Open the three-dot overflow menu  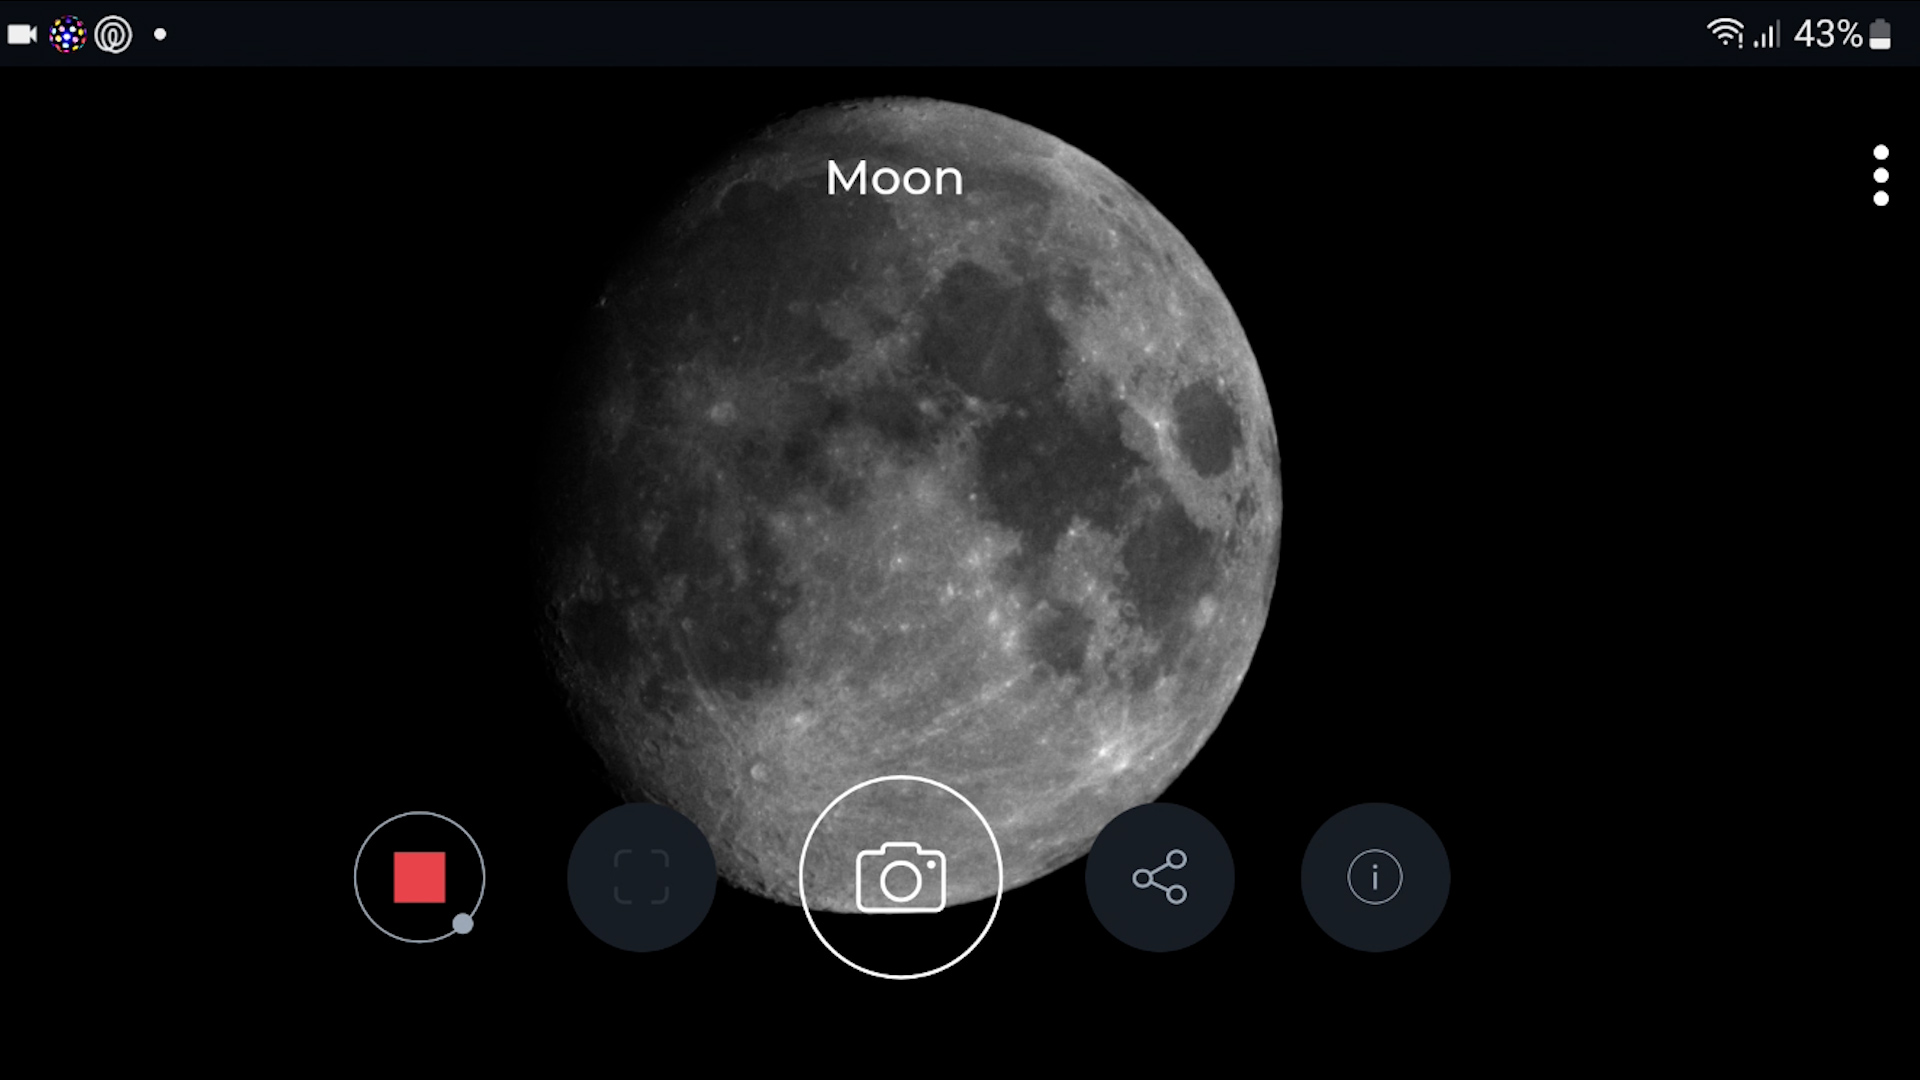pos(1881,176)
